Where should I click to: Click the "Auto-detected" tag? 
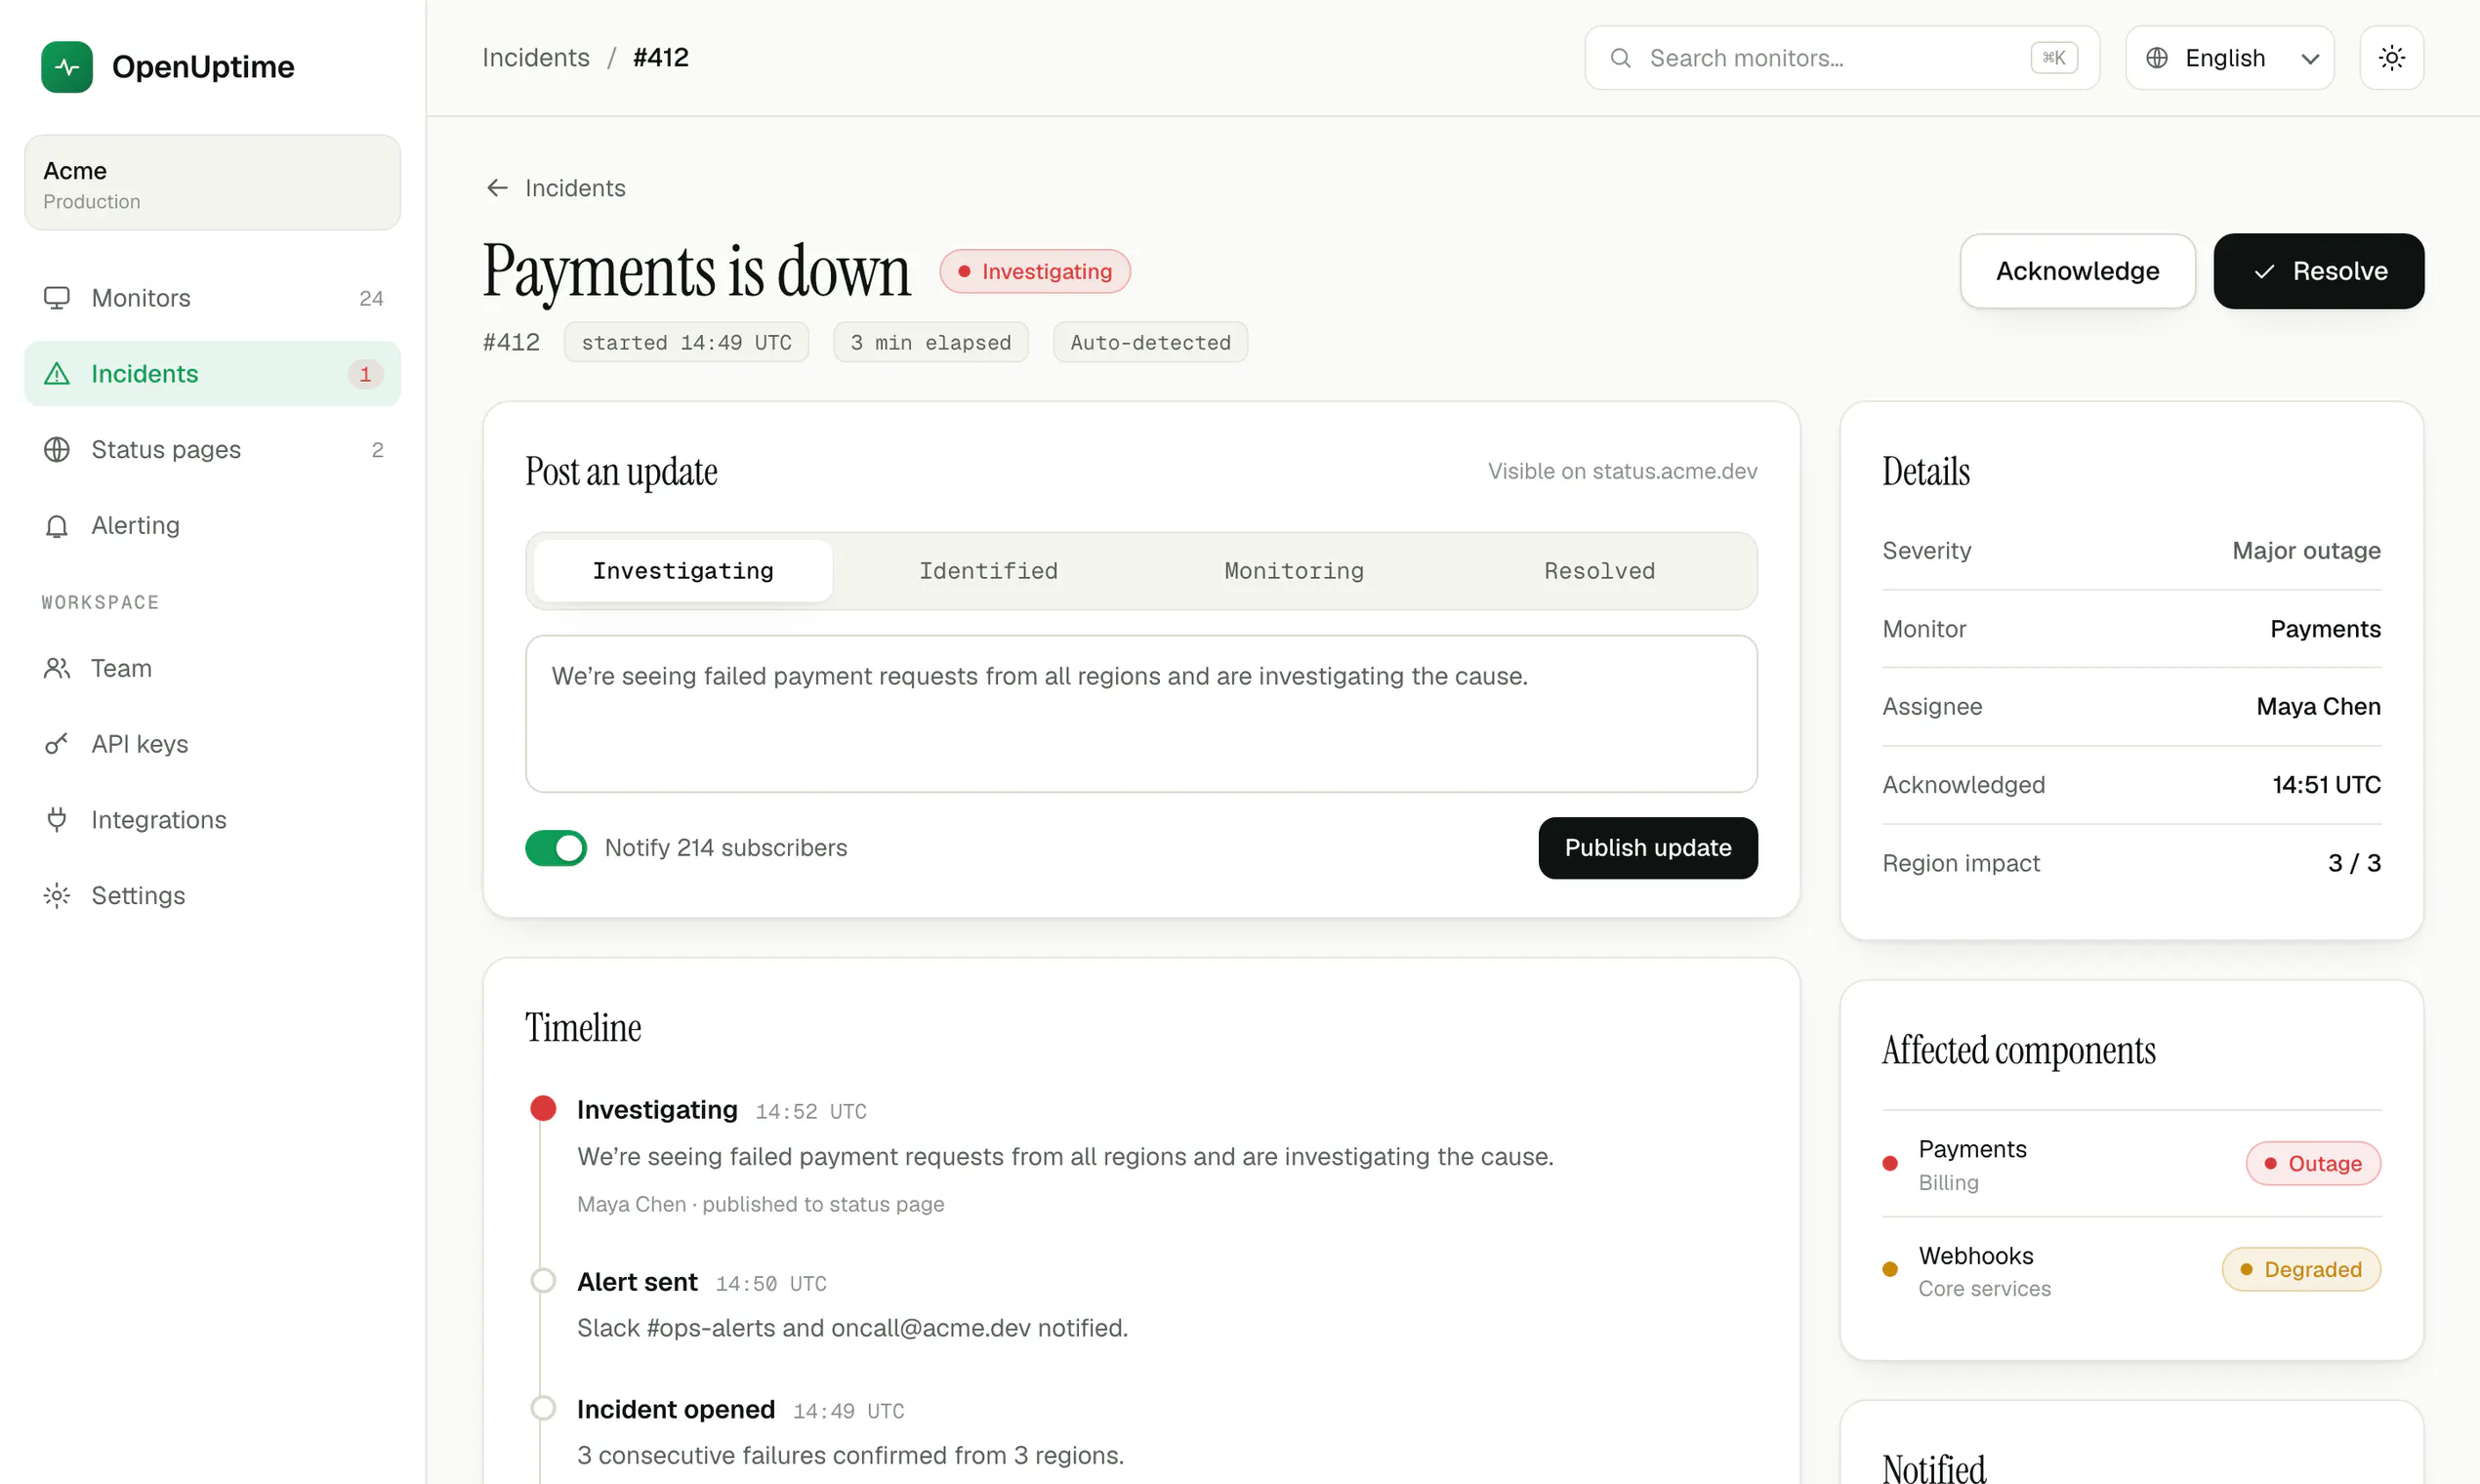1150,342
